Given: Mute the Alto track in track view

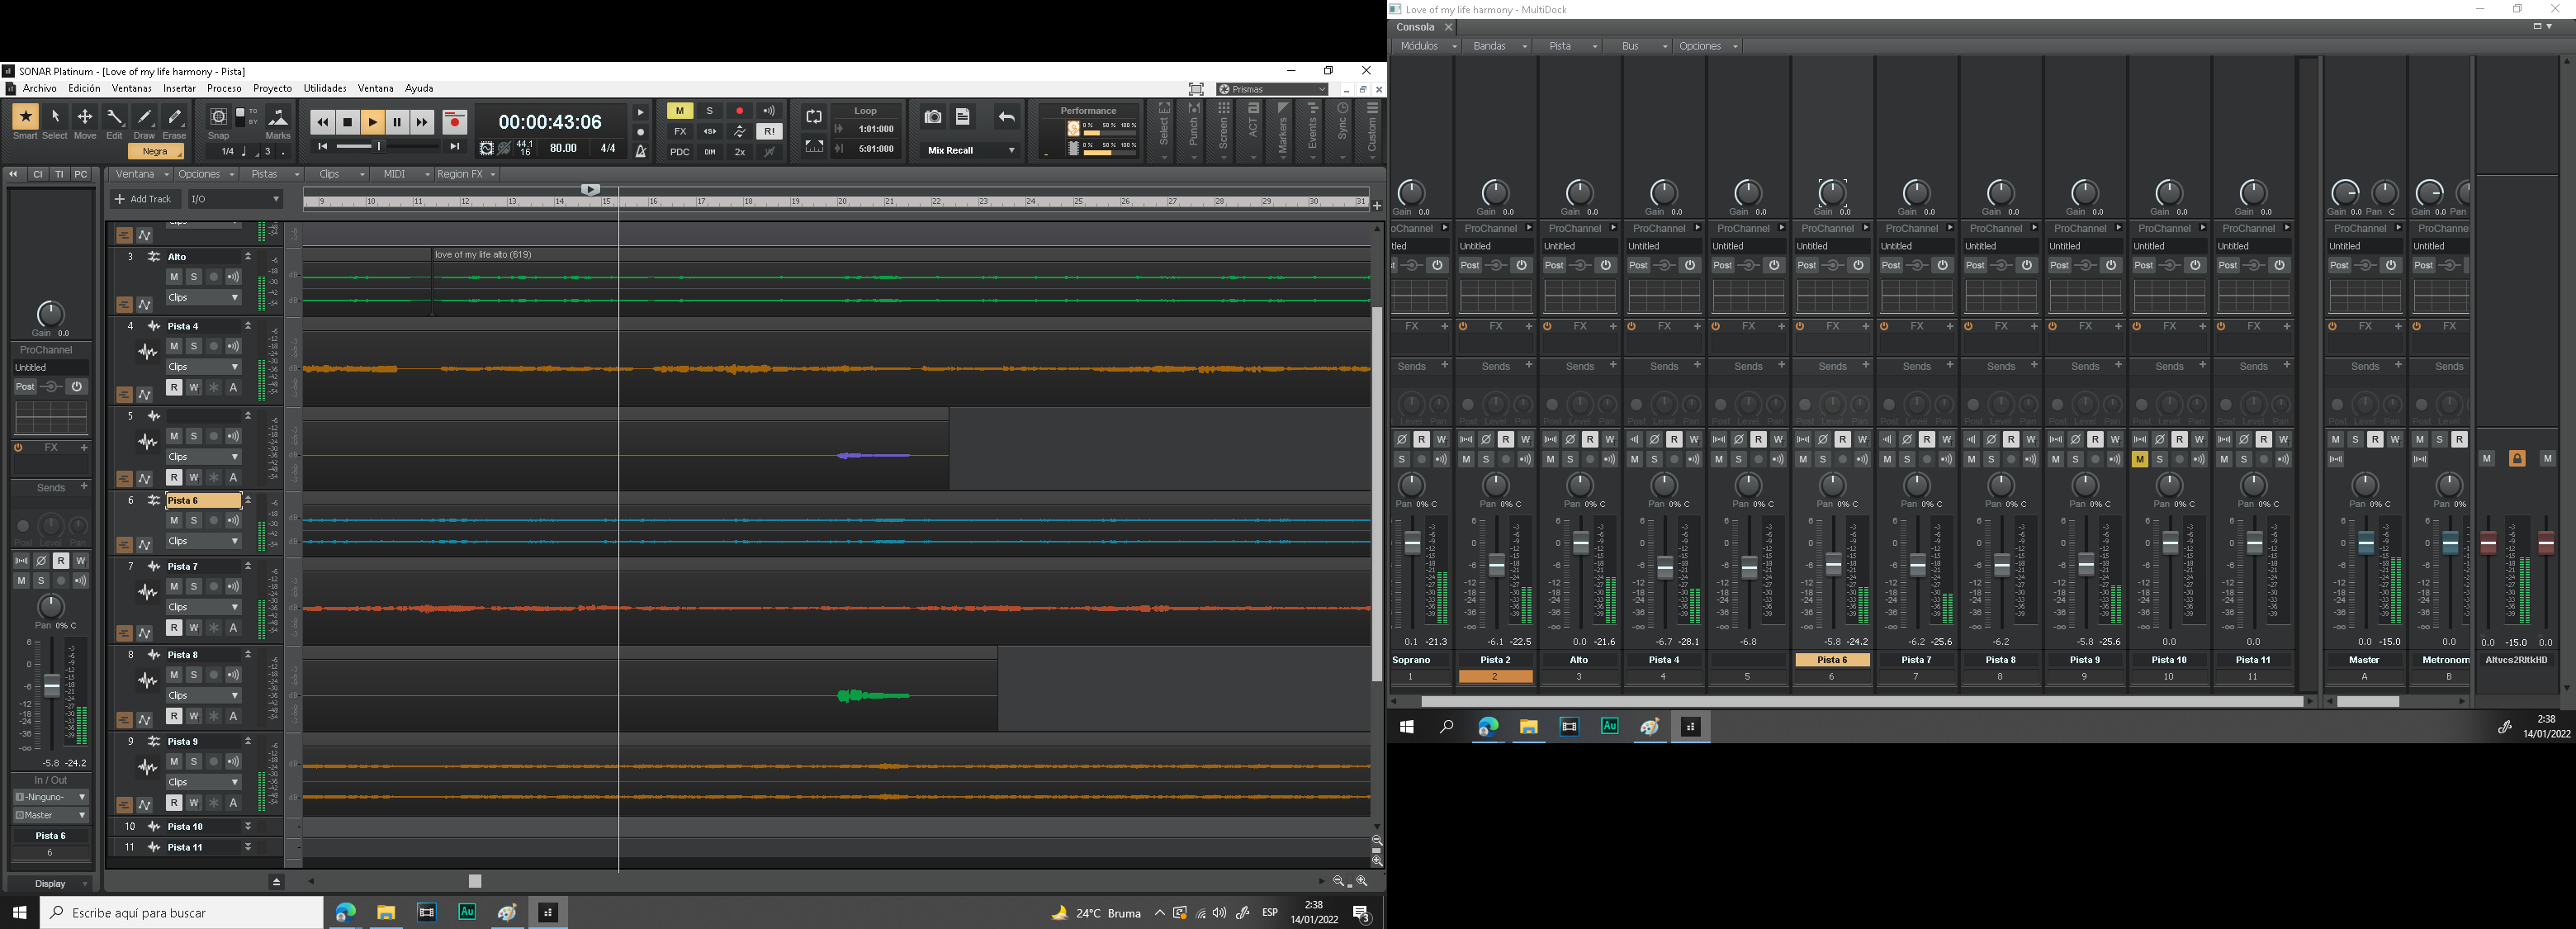Looking at the screenshot, I should pyautogui.click(x=174, y=277).
